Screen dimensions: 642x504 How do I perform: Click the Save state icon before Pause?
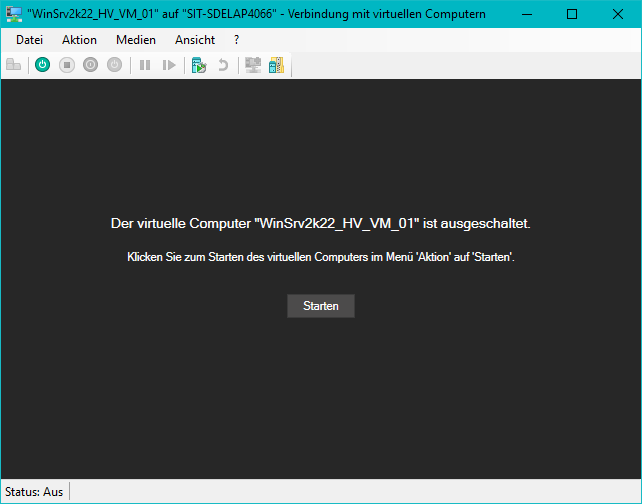[114, 65]
